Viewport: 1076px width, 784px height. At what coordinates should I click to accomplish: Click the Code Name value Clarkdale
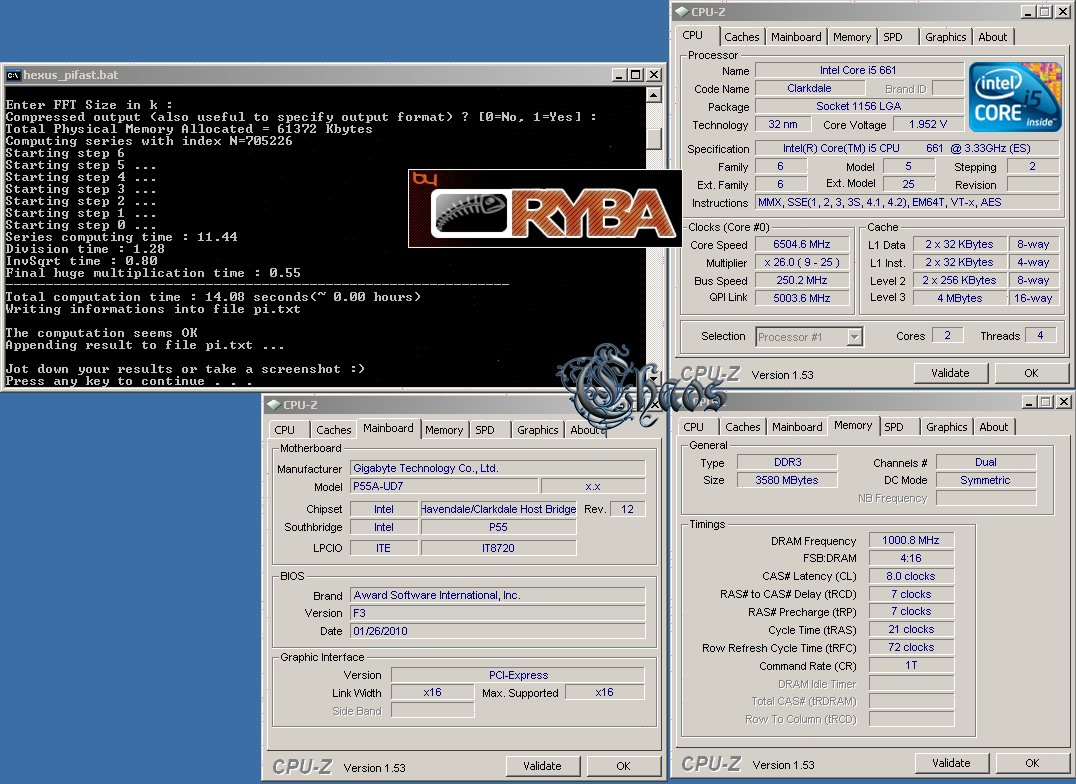tap(809, 88)
